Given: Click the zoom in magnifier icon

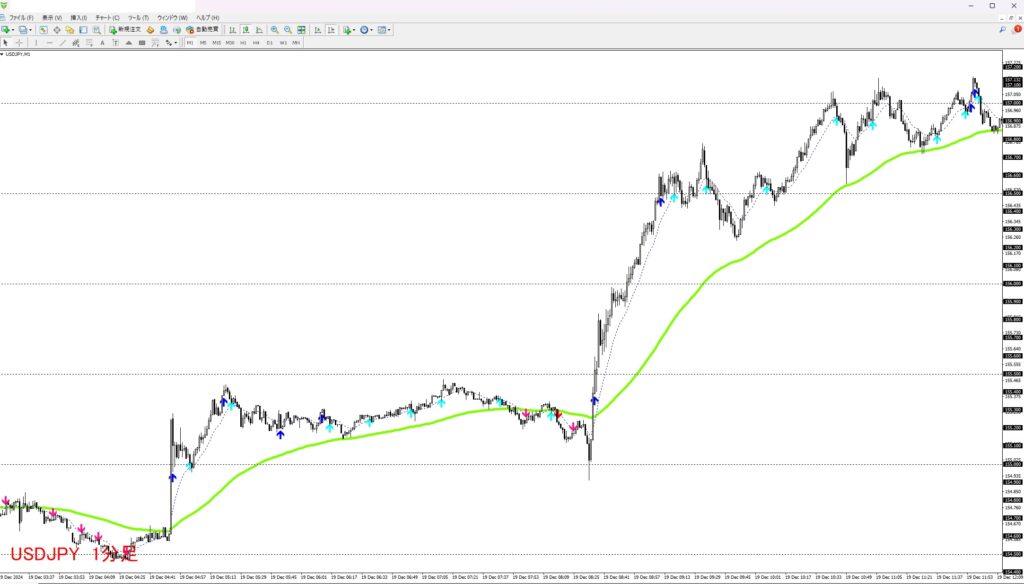Looking at the screenshot, I should [274, 30].
